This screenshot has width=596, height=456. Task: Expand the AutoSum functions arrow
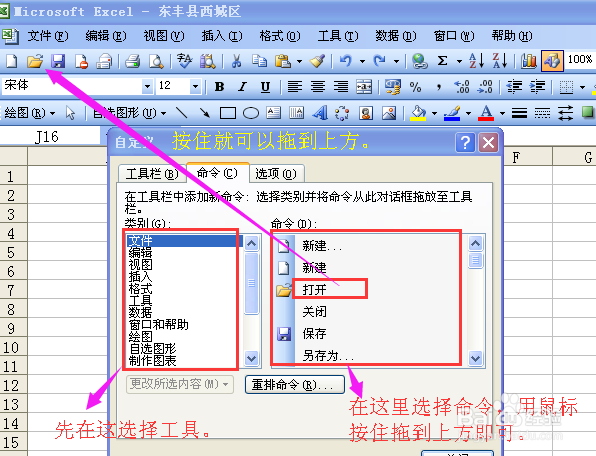click(x=459, y=61)
